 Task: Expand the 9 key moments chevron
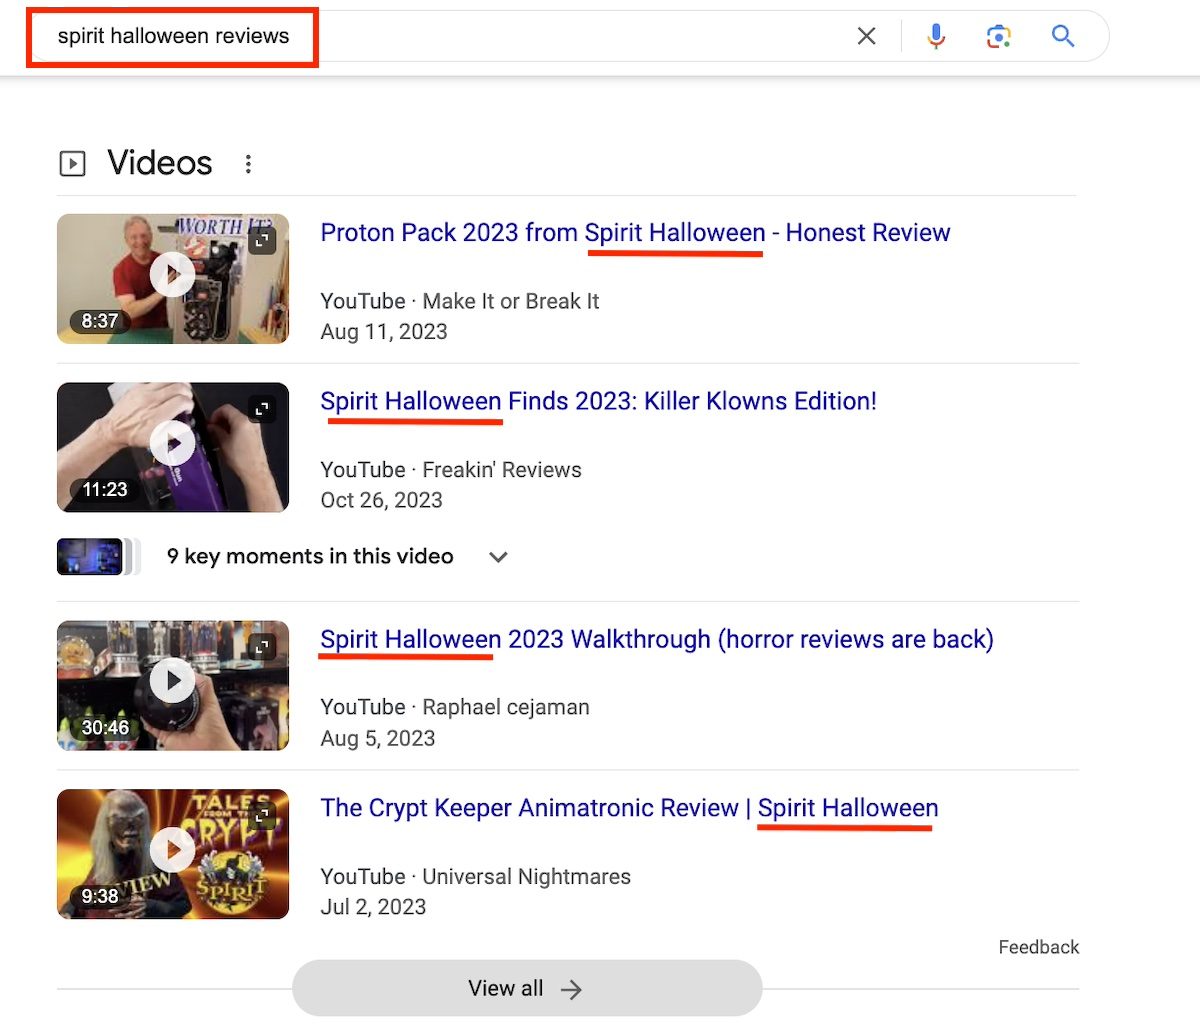click(498, 557)
